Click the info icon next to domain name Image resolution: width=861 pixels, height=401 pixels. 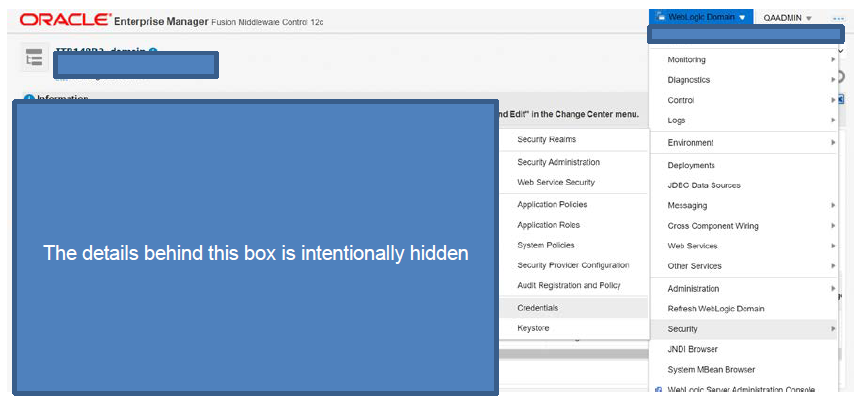click(x=153, y=51)
